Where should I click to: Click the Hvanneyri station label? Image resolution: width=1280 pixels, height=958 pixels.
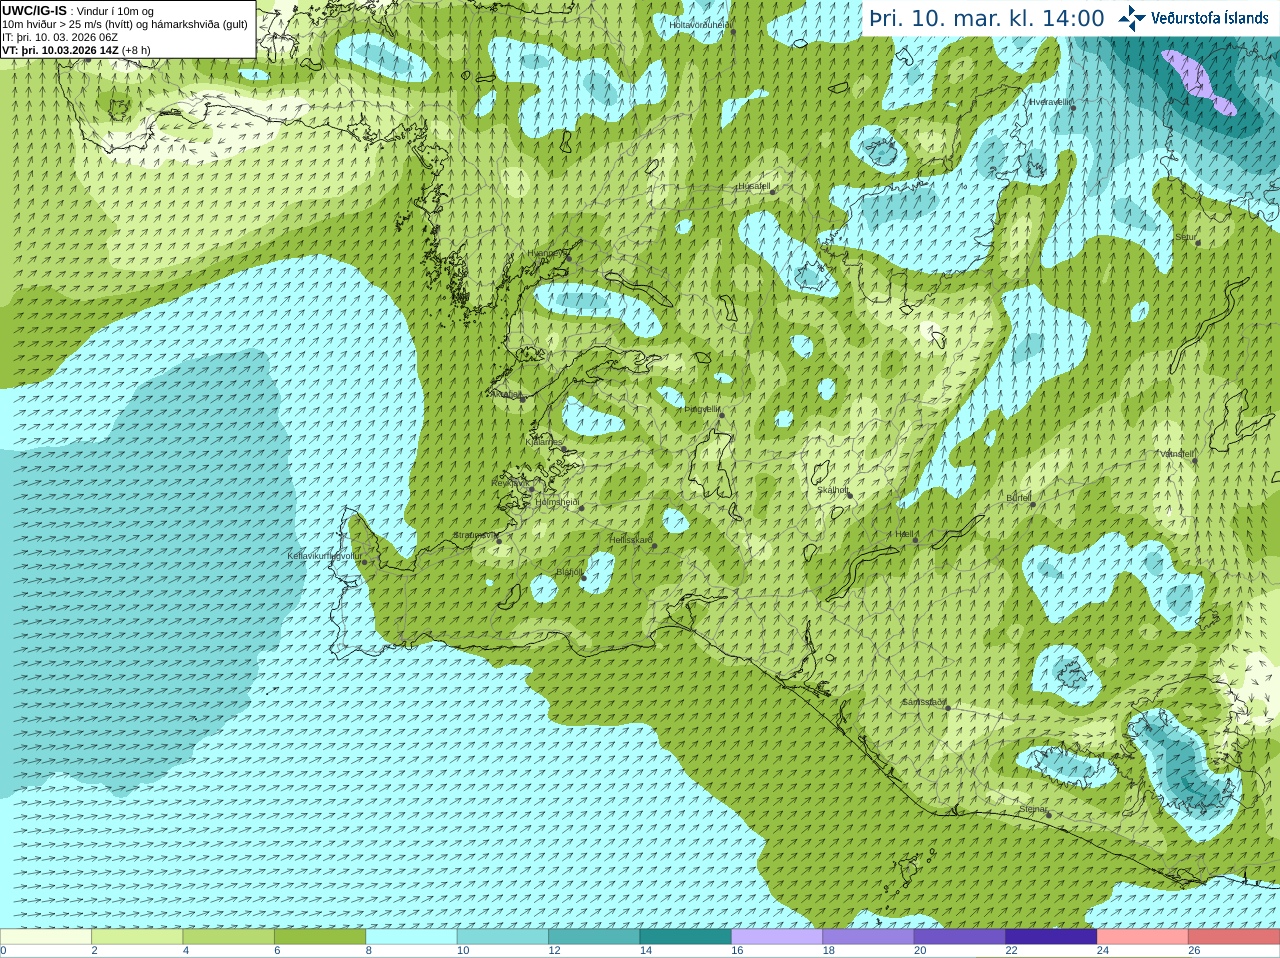[x=547, y=253]
